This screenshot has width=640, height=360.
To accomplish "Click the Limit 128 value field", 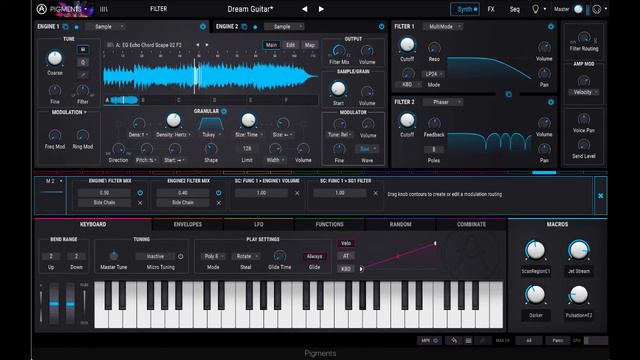I will click(x=247, y=149).
